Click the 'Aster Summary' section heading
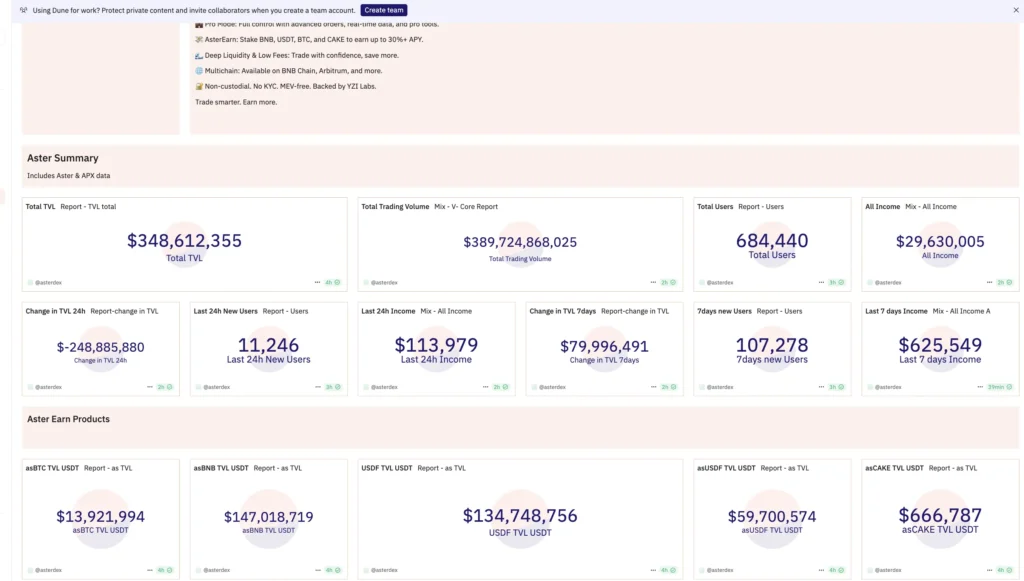1024x581 pixels. [x=63, y=158]
